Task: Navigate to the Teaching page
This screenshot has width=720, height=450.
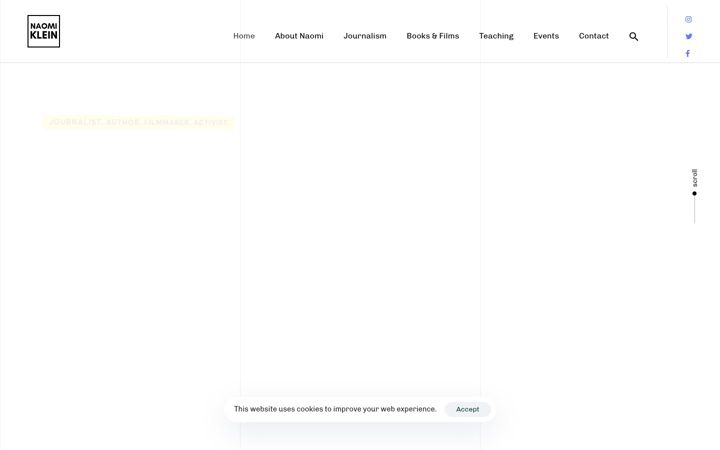Action: click(x=496, y=36)
